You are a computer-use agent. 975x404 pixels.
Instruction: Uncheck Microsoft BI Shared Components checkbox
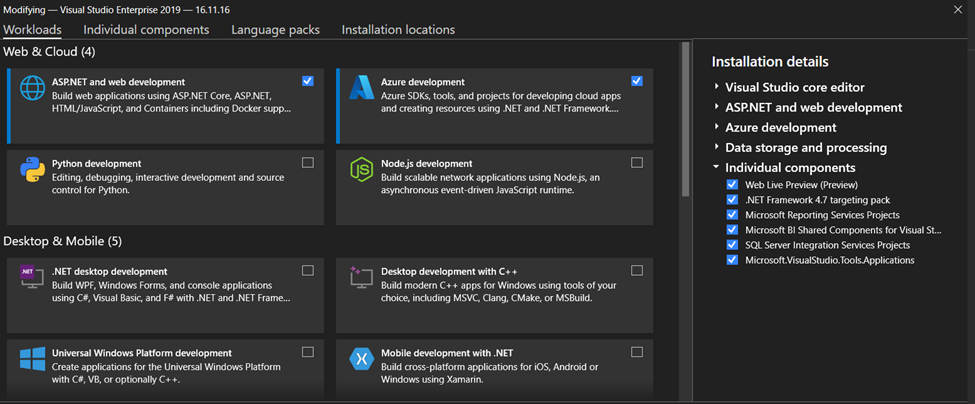[x=732, y=230]
